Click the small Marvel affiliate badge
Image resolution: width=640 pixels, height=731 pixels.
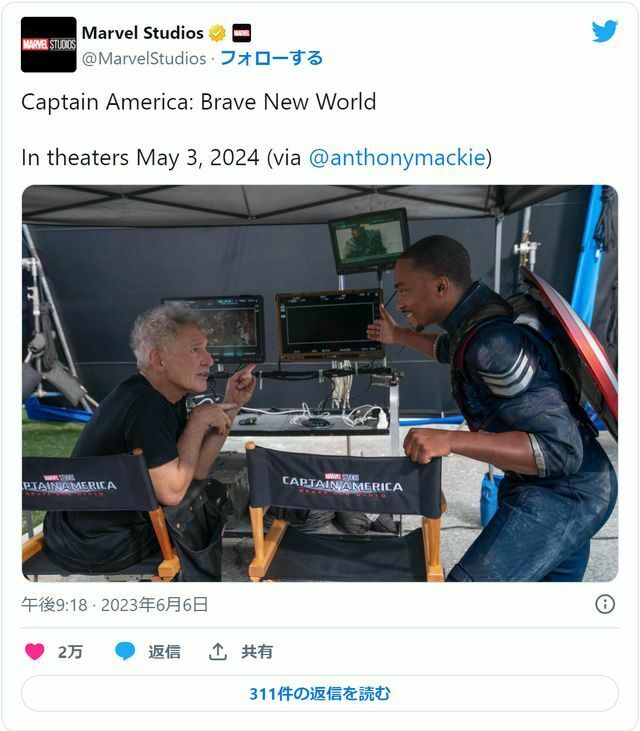point(241,33)
